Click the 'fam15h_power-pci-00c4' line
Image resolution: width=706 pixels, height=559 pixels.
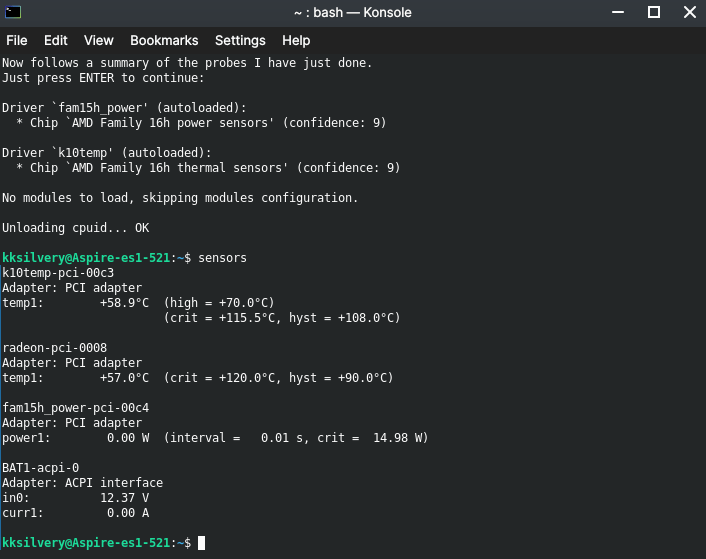[x=76, y=408]
